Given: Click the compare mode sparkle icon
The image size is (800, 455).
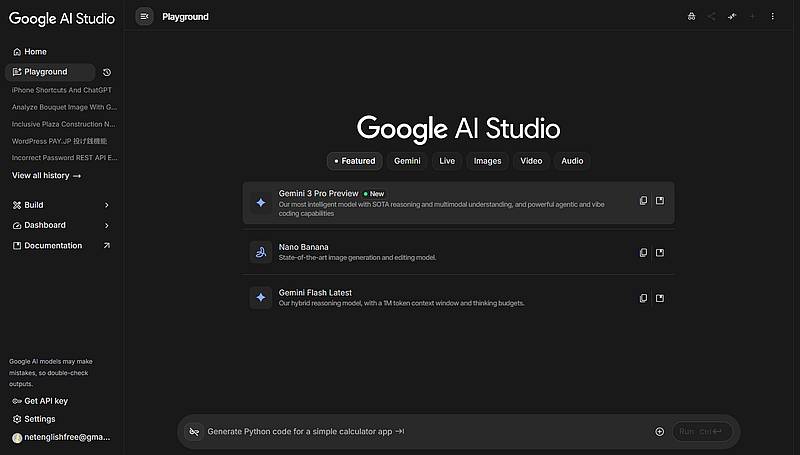Looking at the screenshot, I should [732, 16].
